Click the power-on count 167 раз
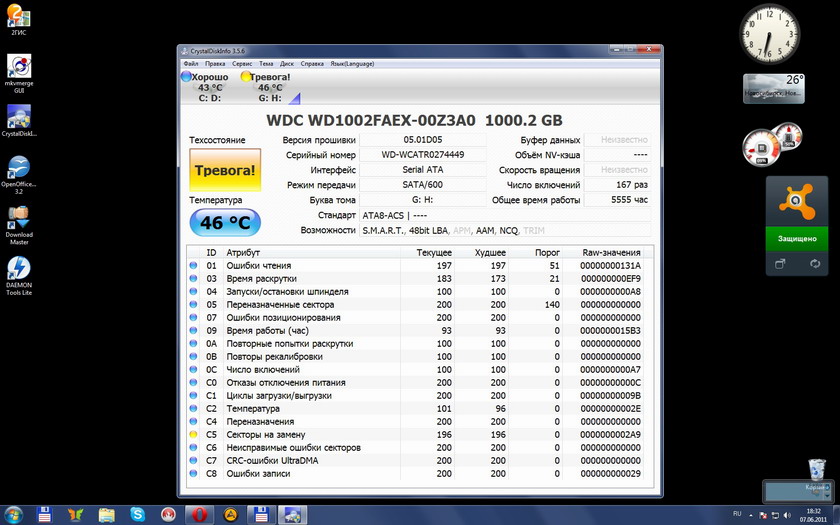The height and width of the screenshot is (525, 840). (617, 185)
